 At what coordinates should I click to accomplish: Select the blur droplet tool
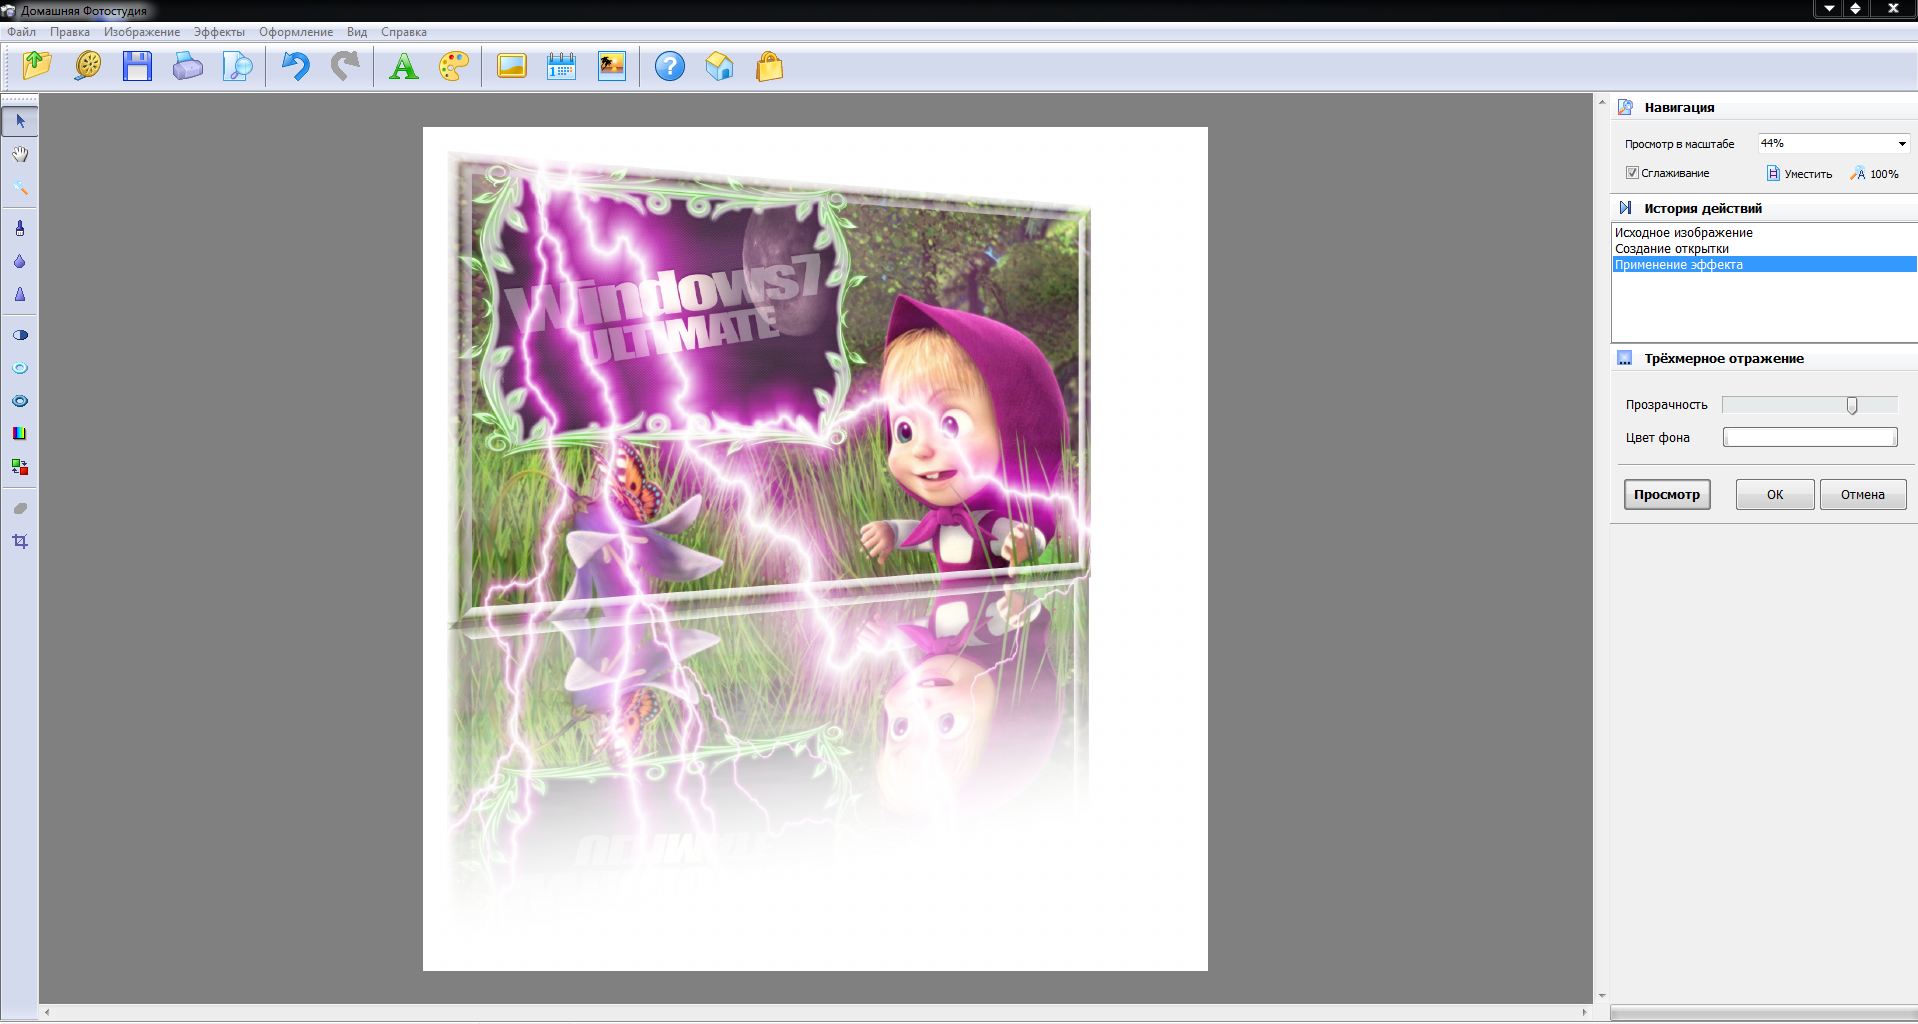pos(20,261)
